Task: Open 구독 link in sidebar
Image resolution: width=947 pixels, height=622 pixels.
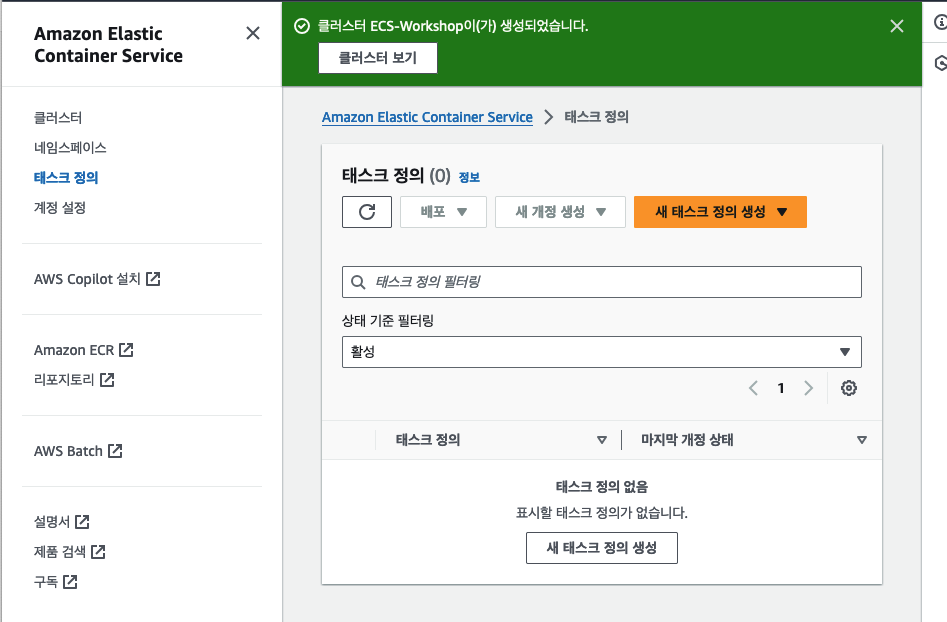Action: point(46,582)
